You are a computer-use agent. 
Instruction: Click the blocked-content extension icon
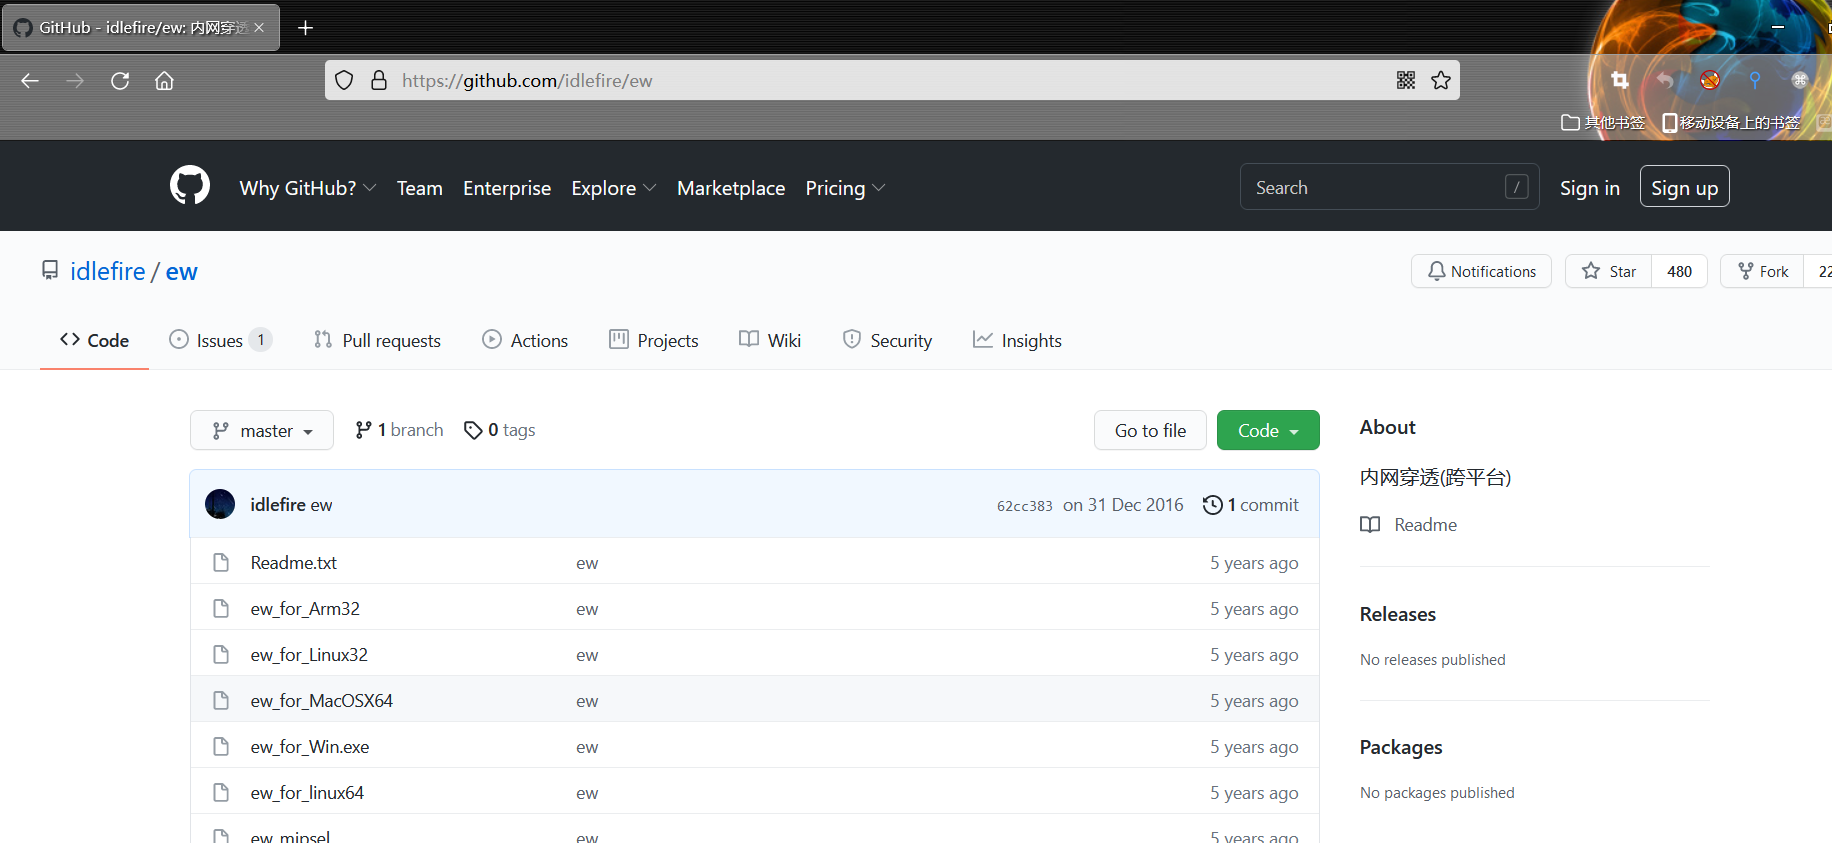click(1710, 80)
